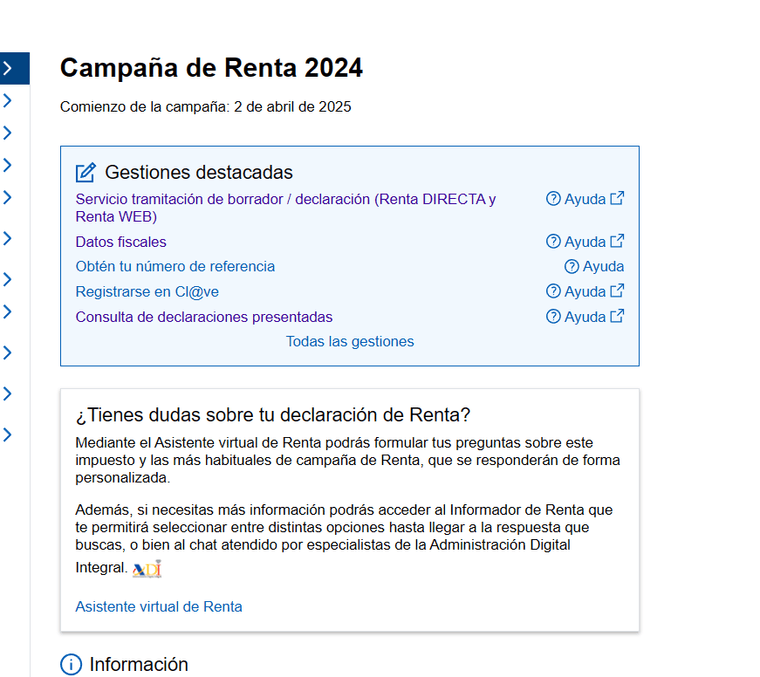This screenshot has width=760, height=677.
Task: Click the 'Gestiones destacadas' heading text
Action: pyautogui.click(x=199, y=173)
